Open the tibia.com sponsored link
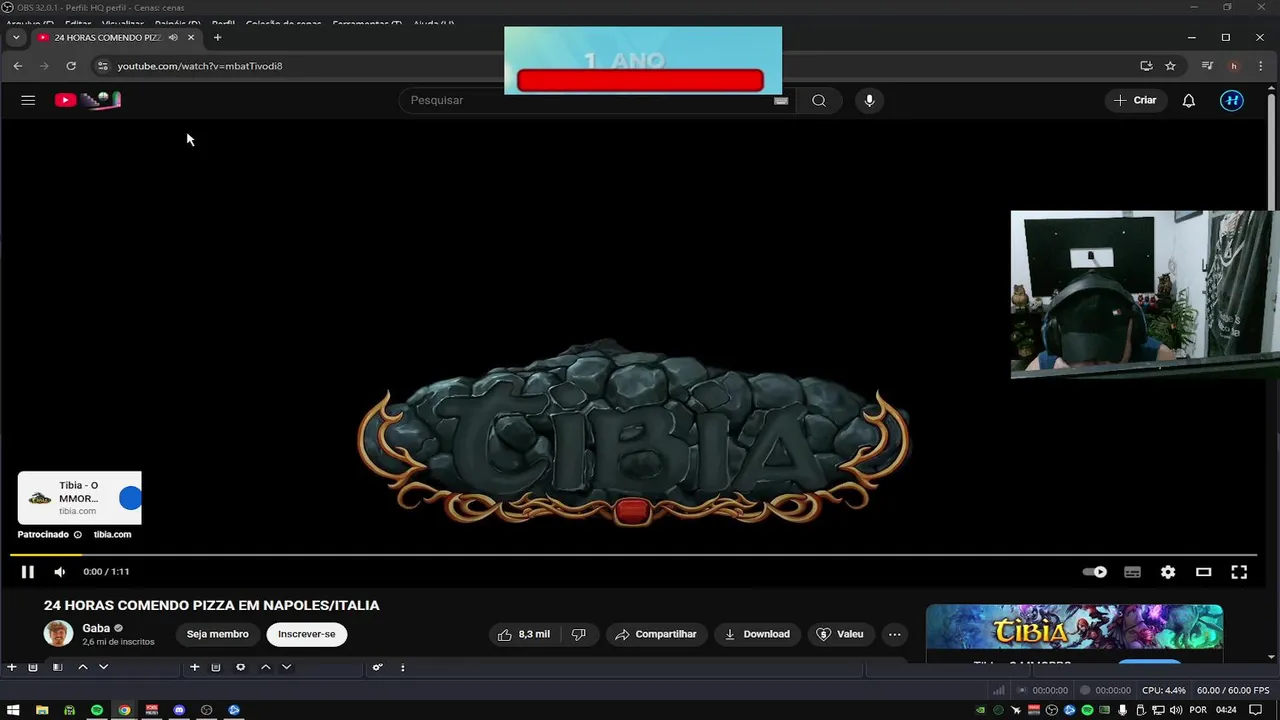Image resolution: width=1280 pixels, height=720 pixels. 112,534
